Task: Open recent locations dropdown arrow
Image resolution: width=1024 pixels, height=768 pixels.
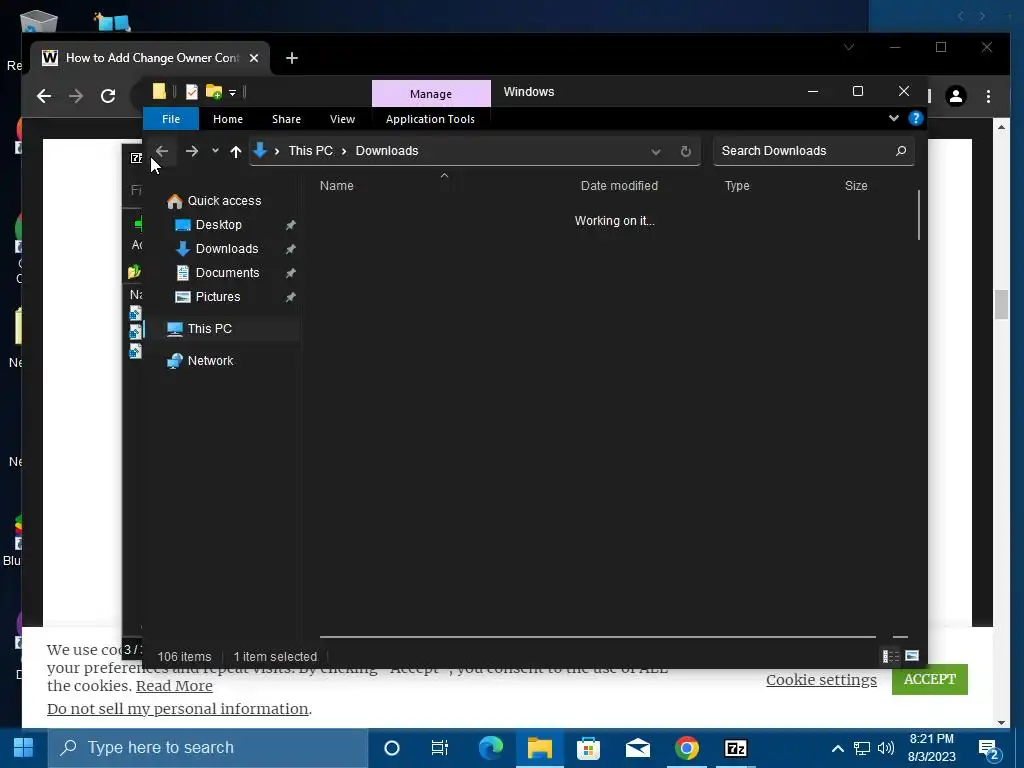Action: (215, 151)
